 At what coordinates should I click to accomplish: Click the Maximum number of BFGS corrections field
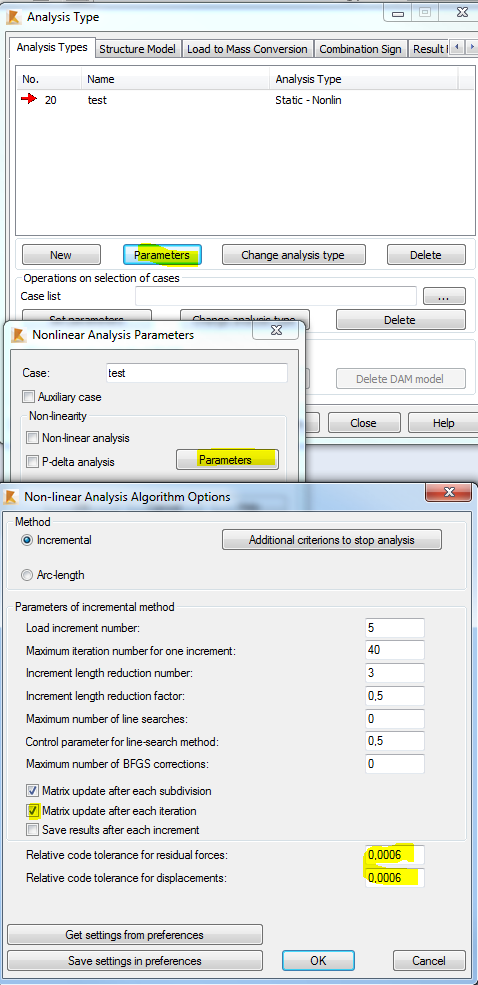pos(394,764)
